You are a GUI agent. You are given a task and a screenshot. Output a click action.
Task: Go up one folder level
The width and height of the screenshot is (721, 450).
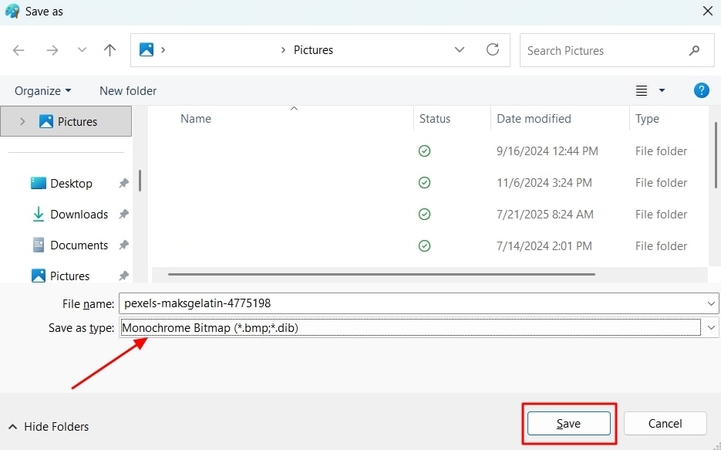109,50
